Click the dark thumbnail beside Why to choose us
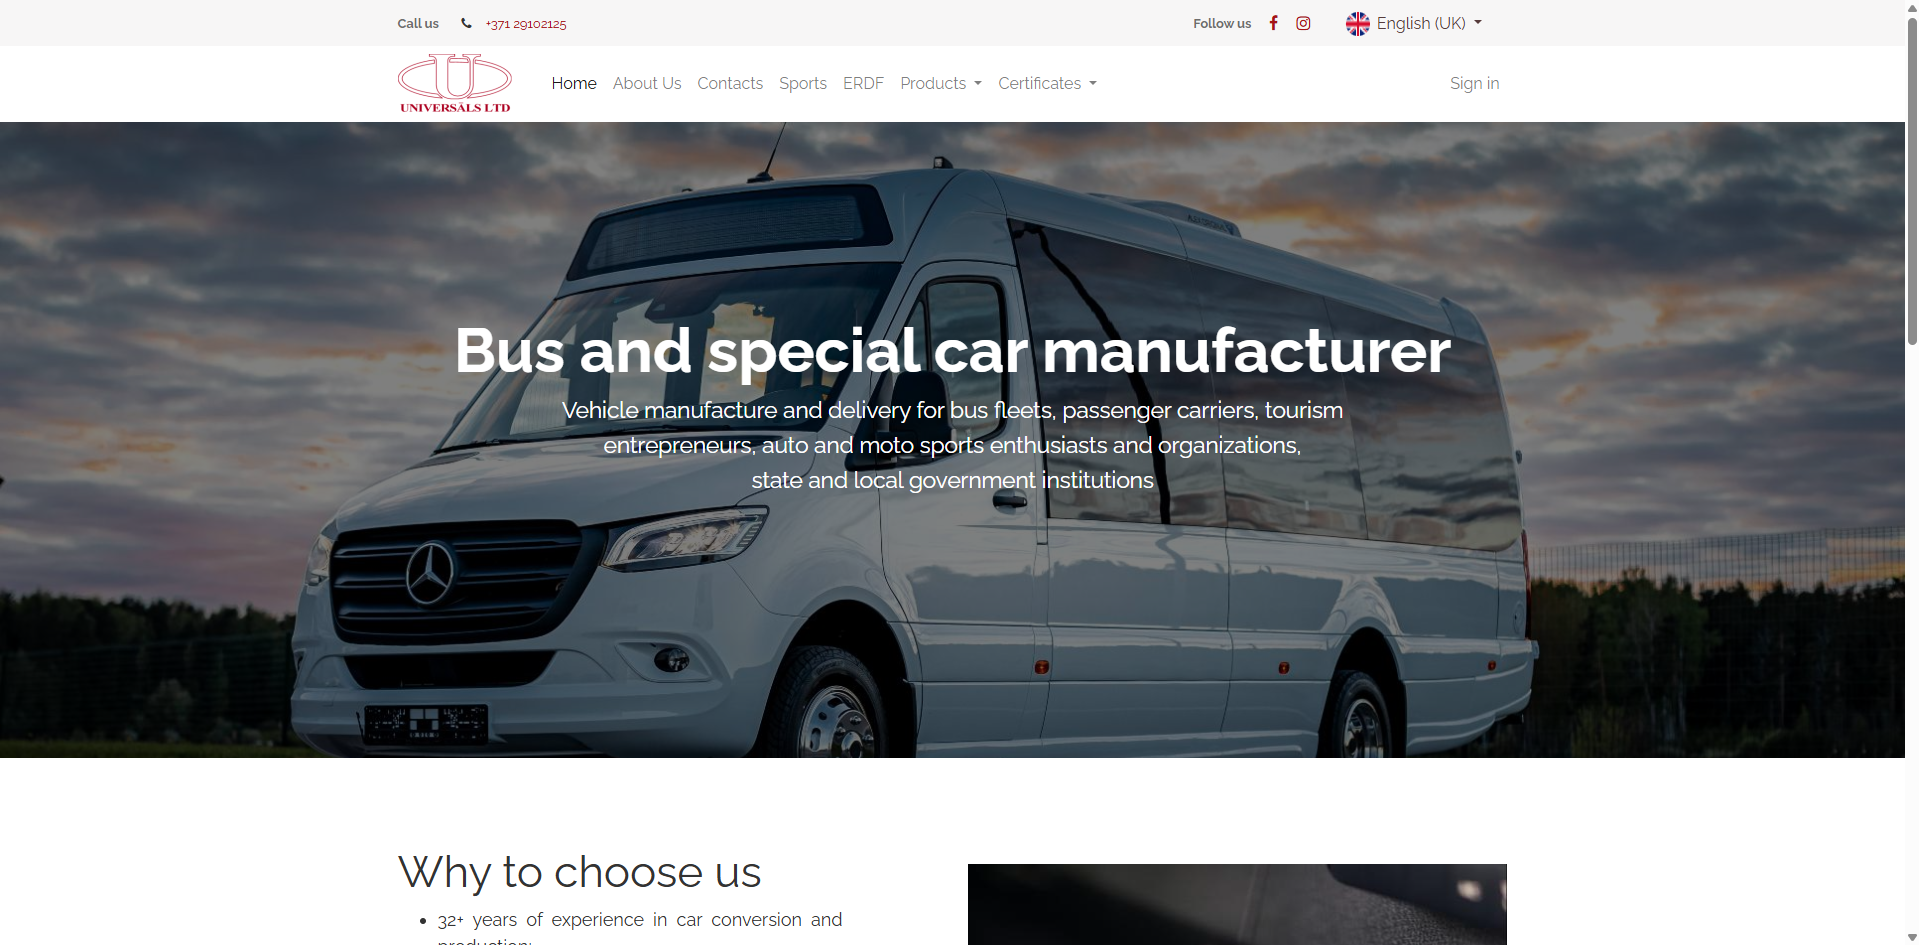 tap(1237, 904)
